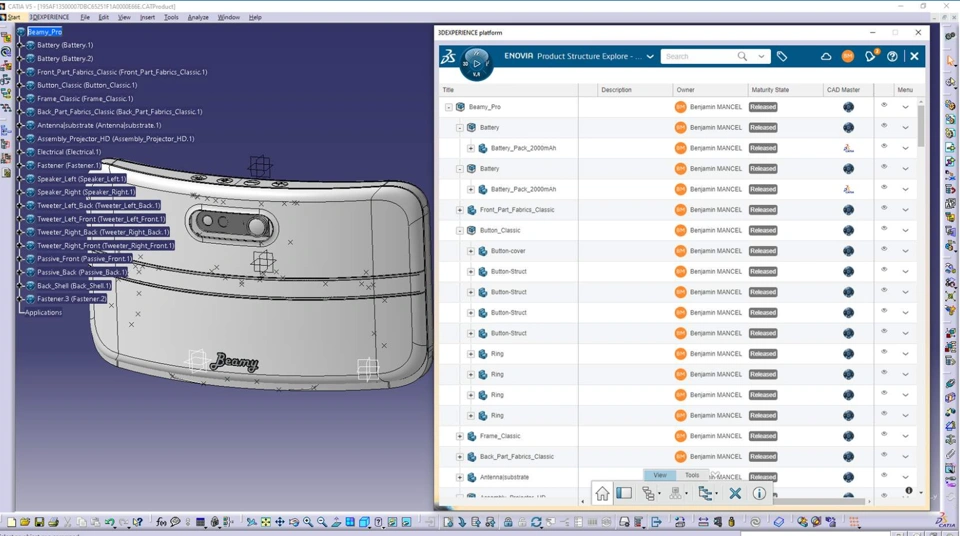Select Assembly_Projector_HD in CATIA spec tree
960x536 pixels.
[x=116, y=139]
